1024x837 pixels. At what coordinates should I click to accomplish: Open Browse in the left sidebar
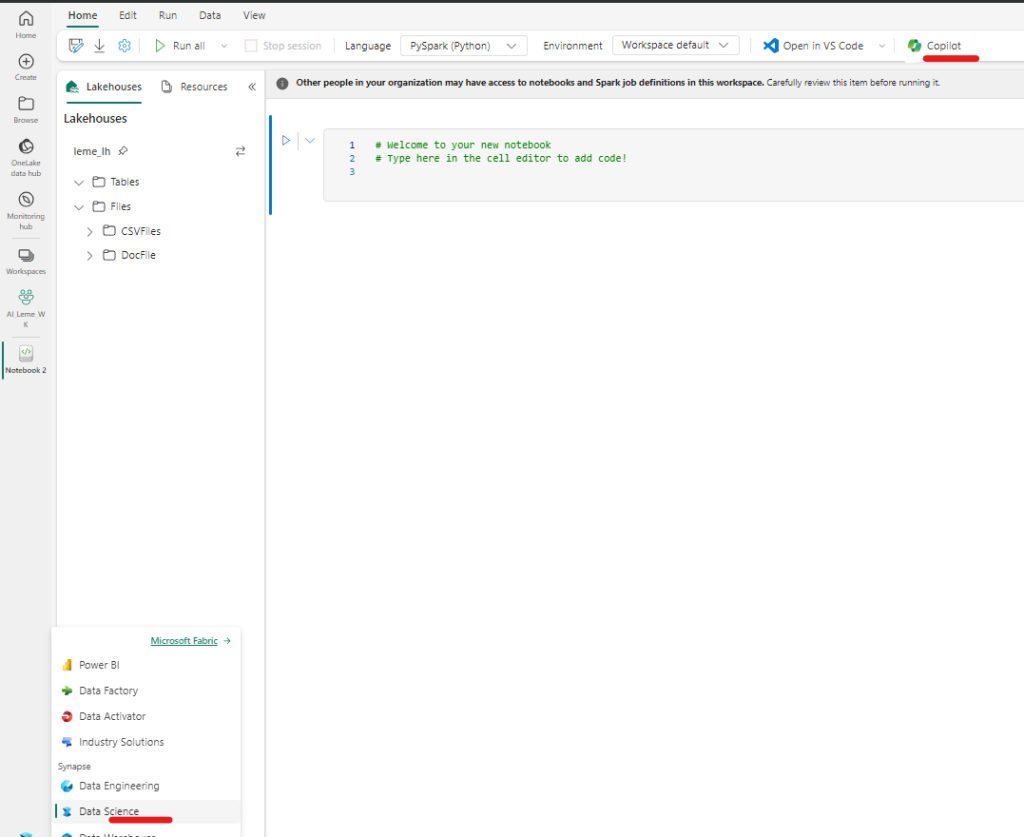(26, 110)
